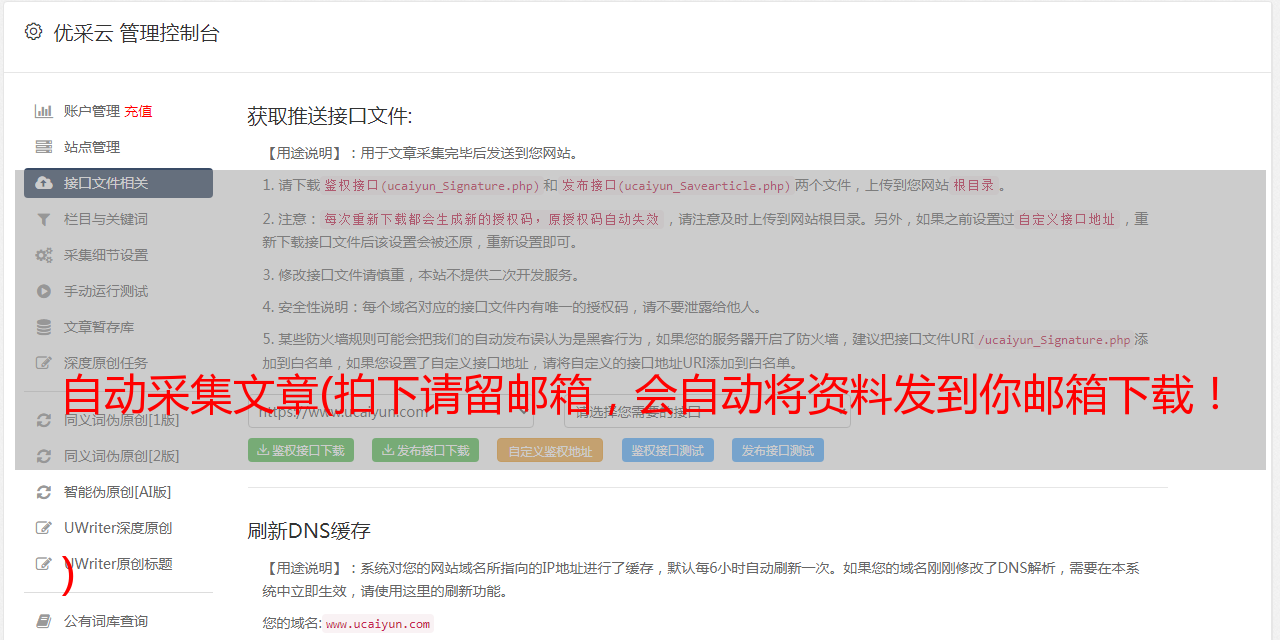This screenshot has height=640, width=1280.
Task: Click the play icon for 手动运行测试
Action: pyautogui.click(x=44, y=291)
